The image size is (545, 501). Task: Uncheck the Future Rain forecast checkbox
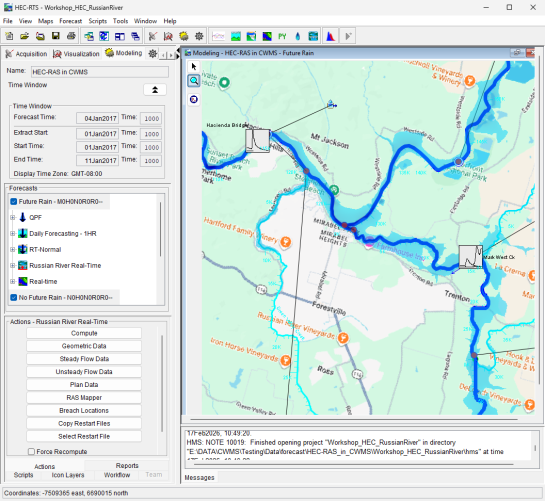point(14,202)
